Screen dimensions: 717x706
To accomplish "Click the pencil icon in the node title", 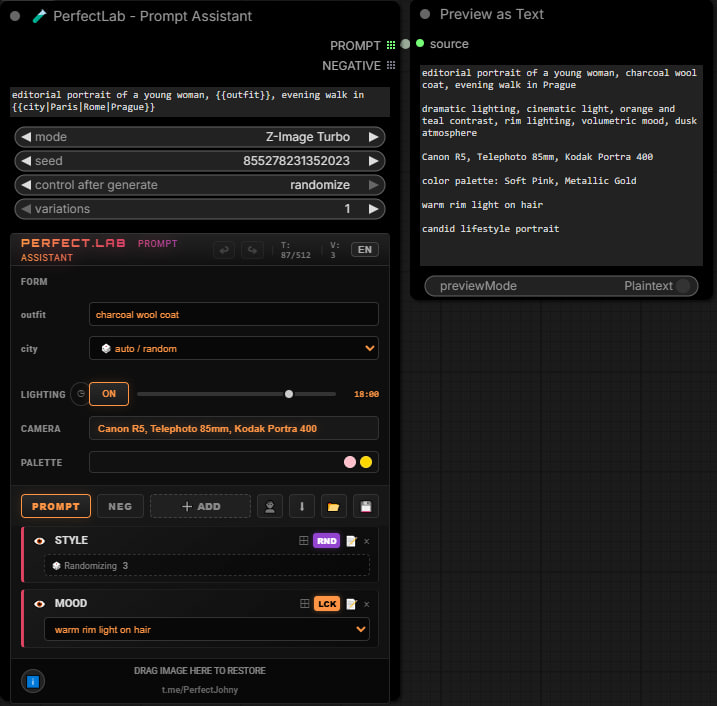I will click(x=39, y=16).
